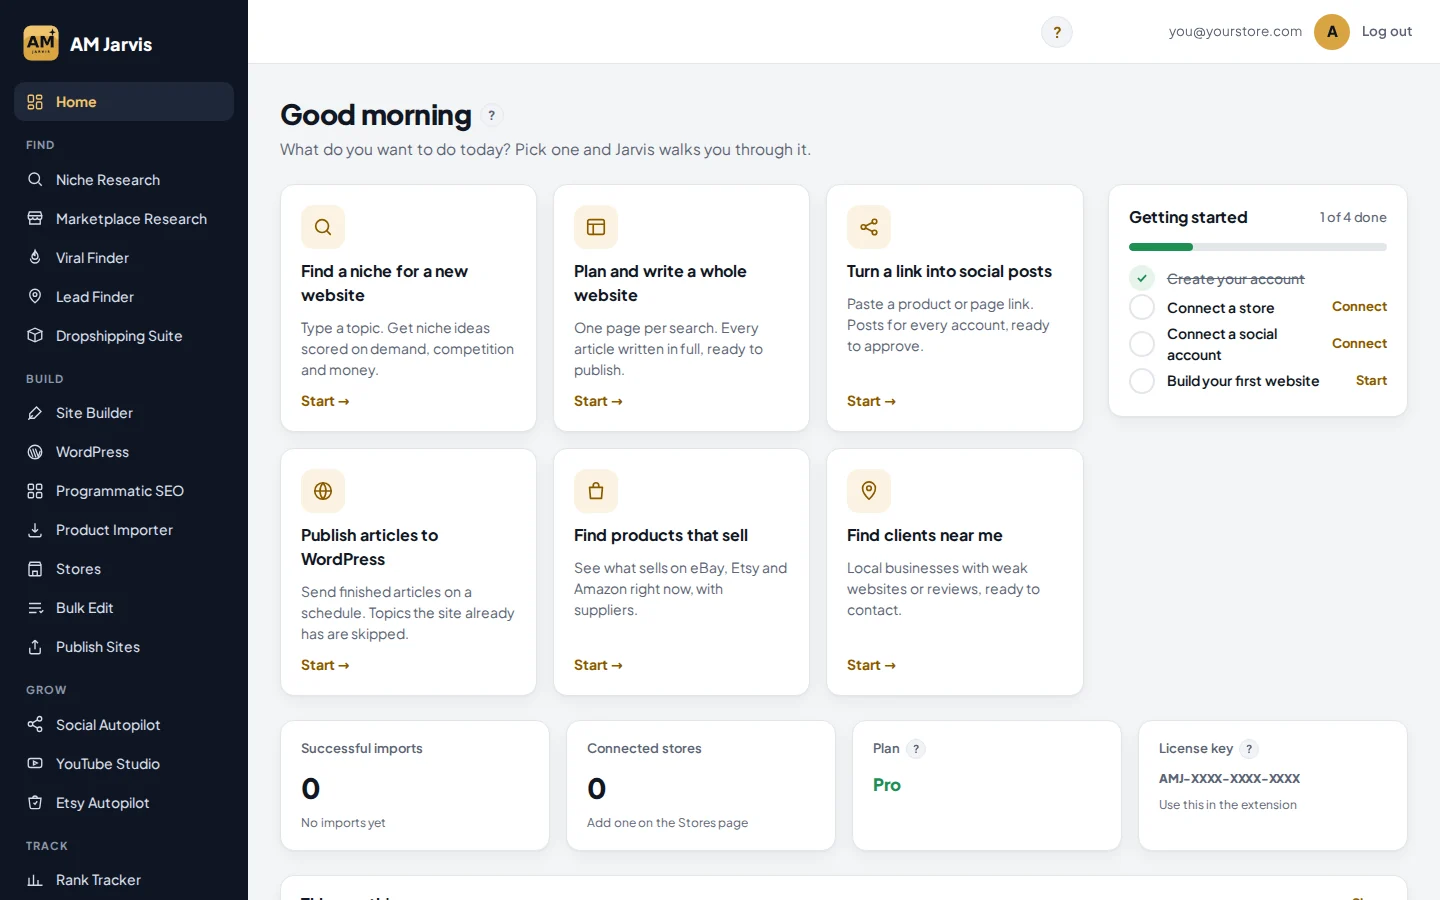Click the share icon on social posts card
This screenshot has width=1440, height=900.
[869, 227]
